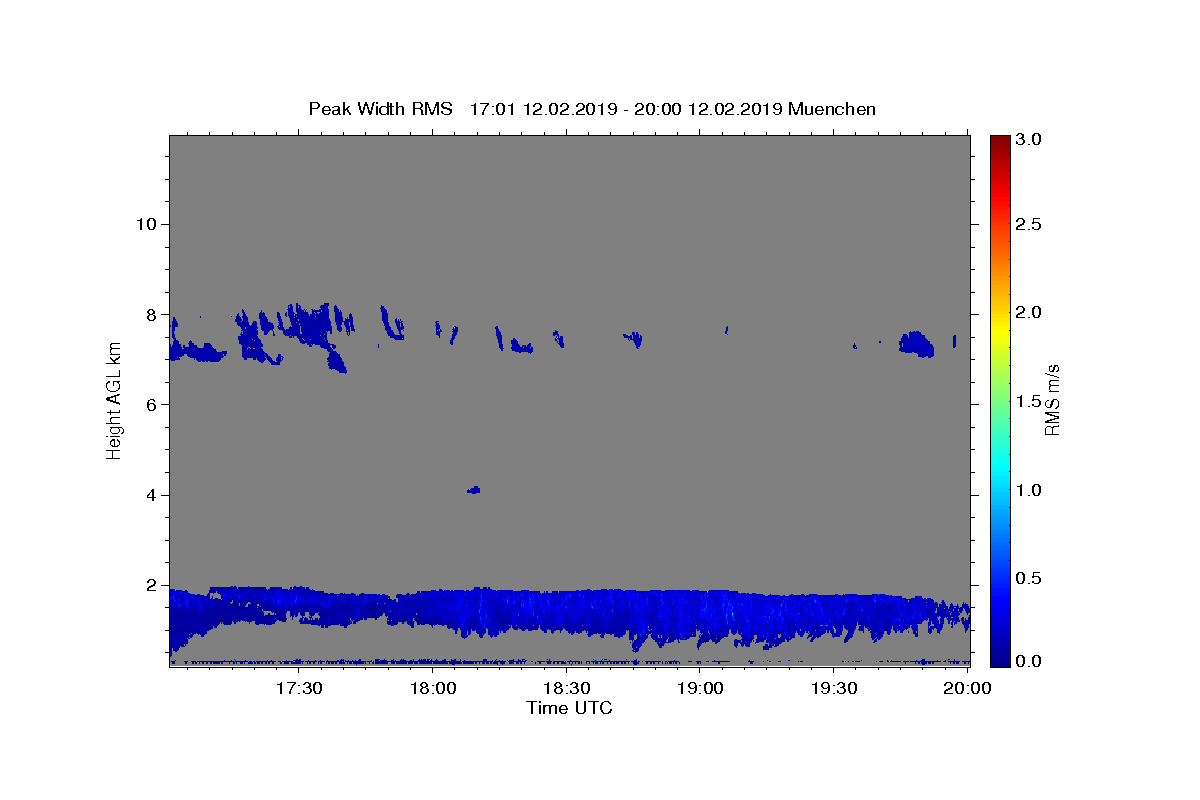The width and height of the screenshot is (1200, 800).
Task: Click the 'RMS m/s' colorbar label
Action: pos(1052,400)
